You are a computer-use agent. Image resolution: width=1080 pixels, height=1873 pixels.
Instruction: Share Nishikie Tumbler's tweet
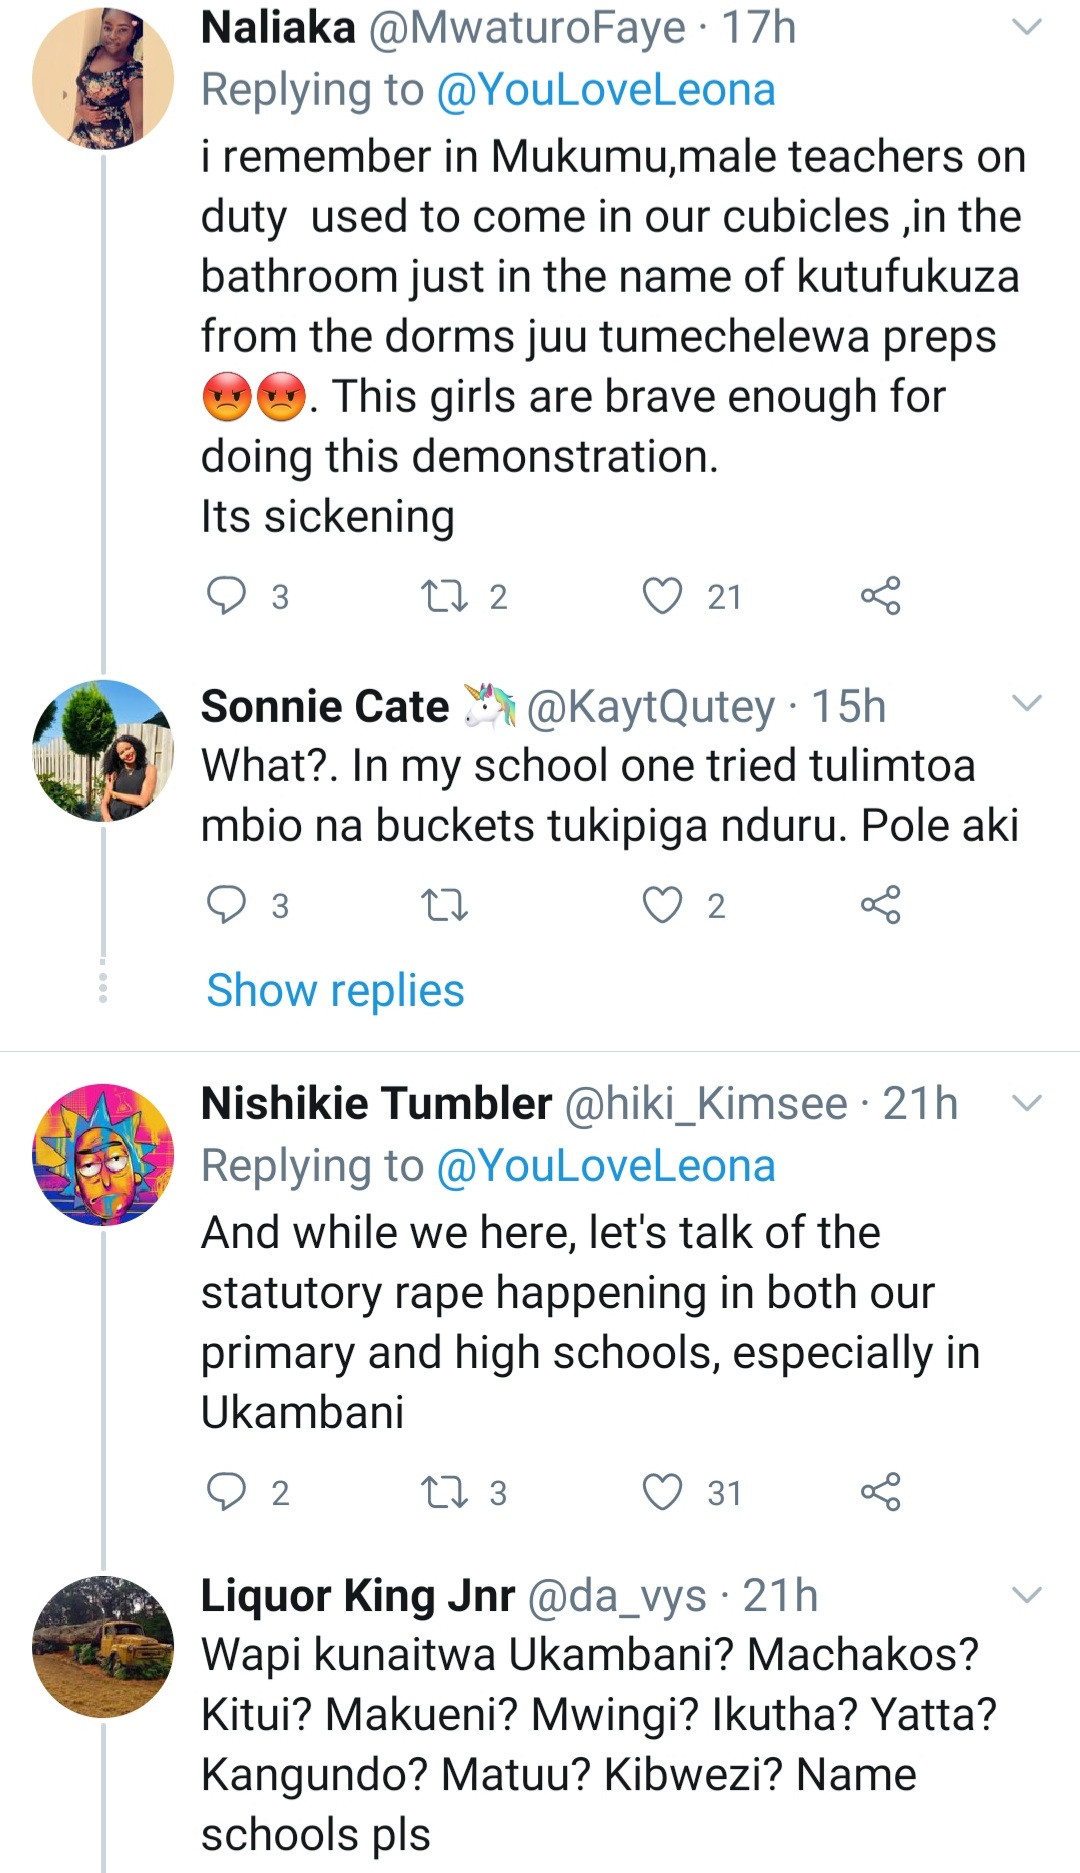click(x=880, y=1492)
